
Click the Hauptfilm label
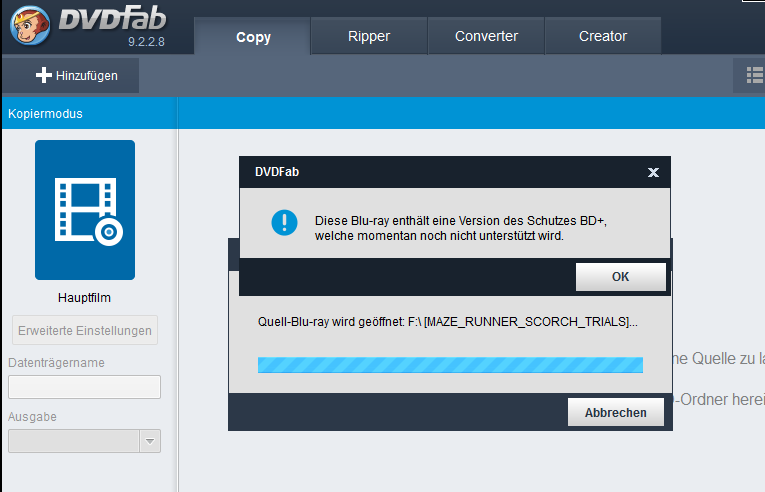click(84, 298)
